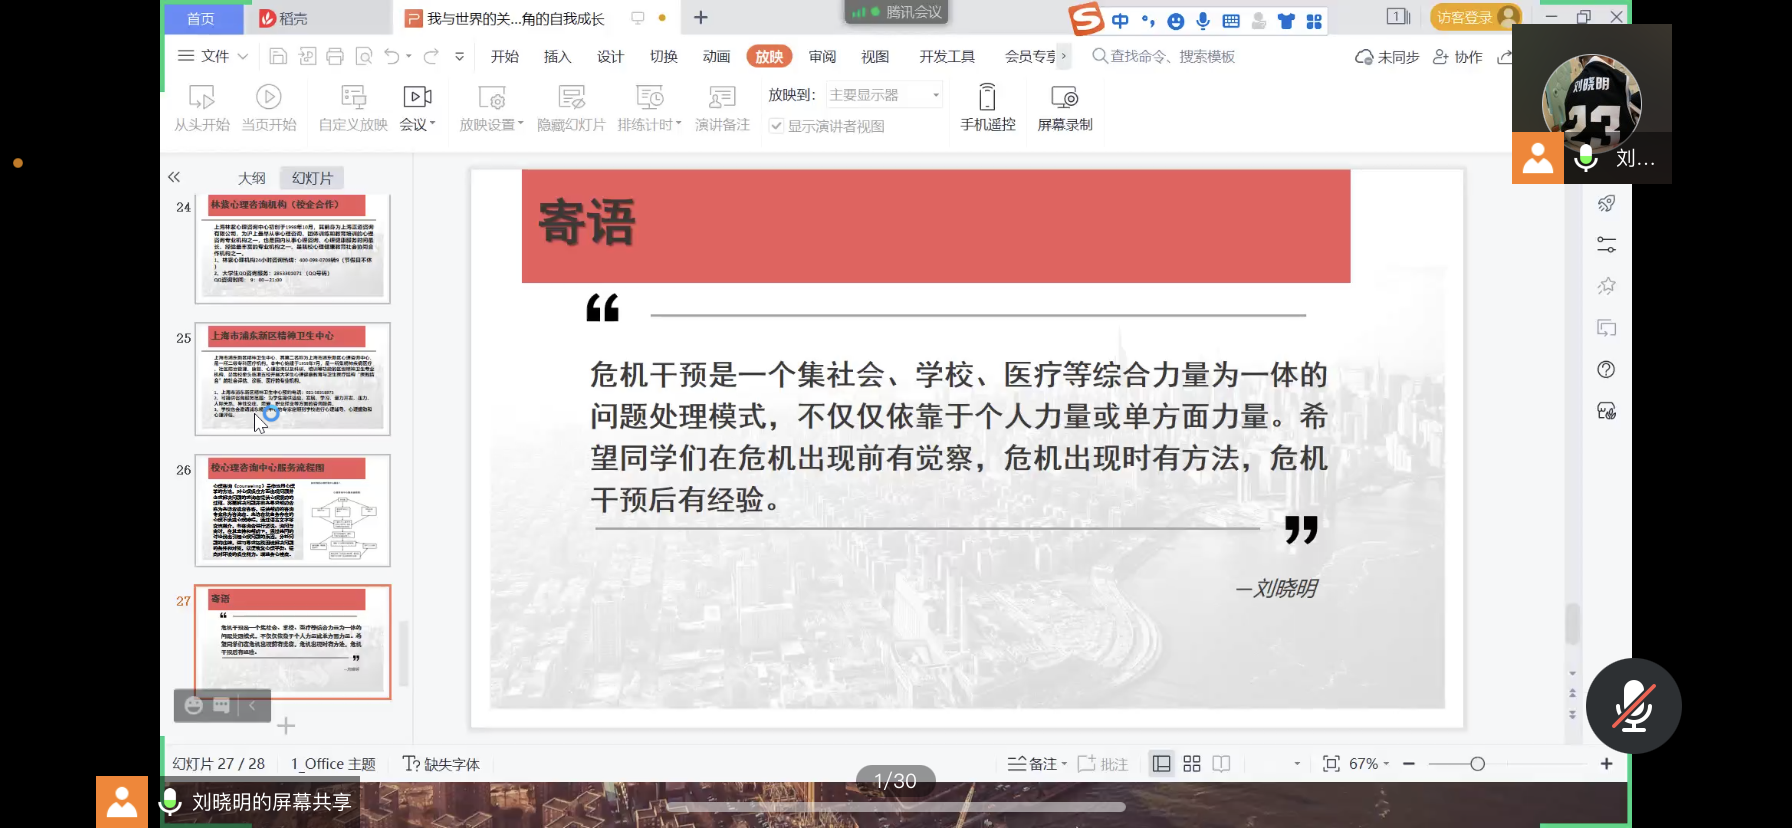Toggle 显示演讲者视图 checkbox
The height and width of the screenshot is (828, 1792).
[776, 126]
